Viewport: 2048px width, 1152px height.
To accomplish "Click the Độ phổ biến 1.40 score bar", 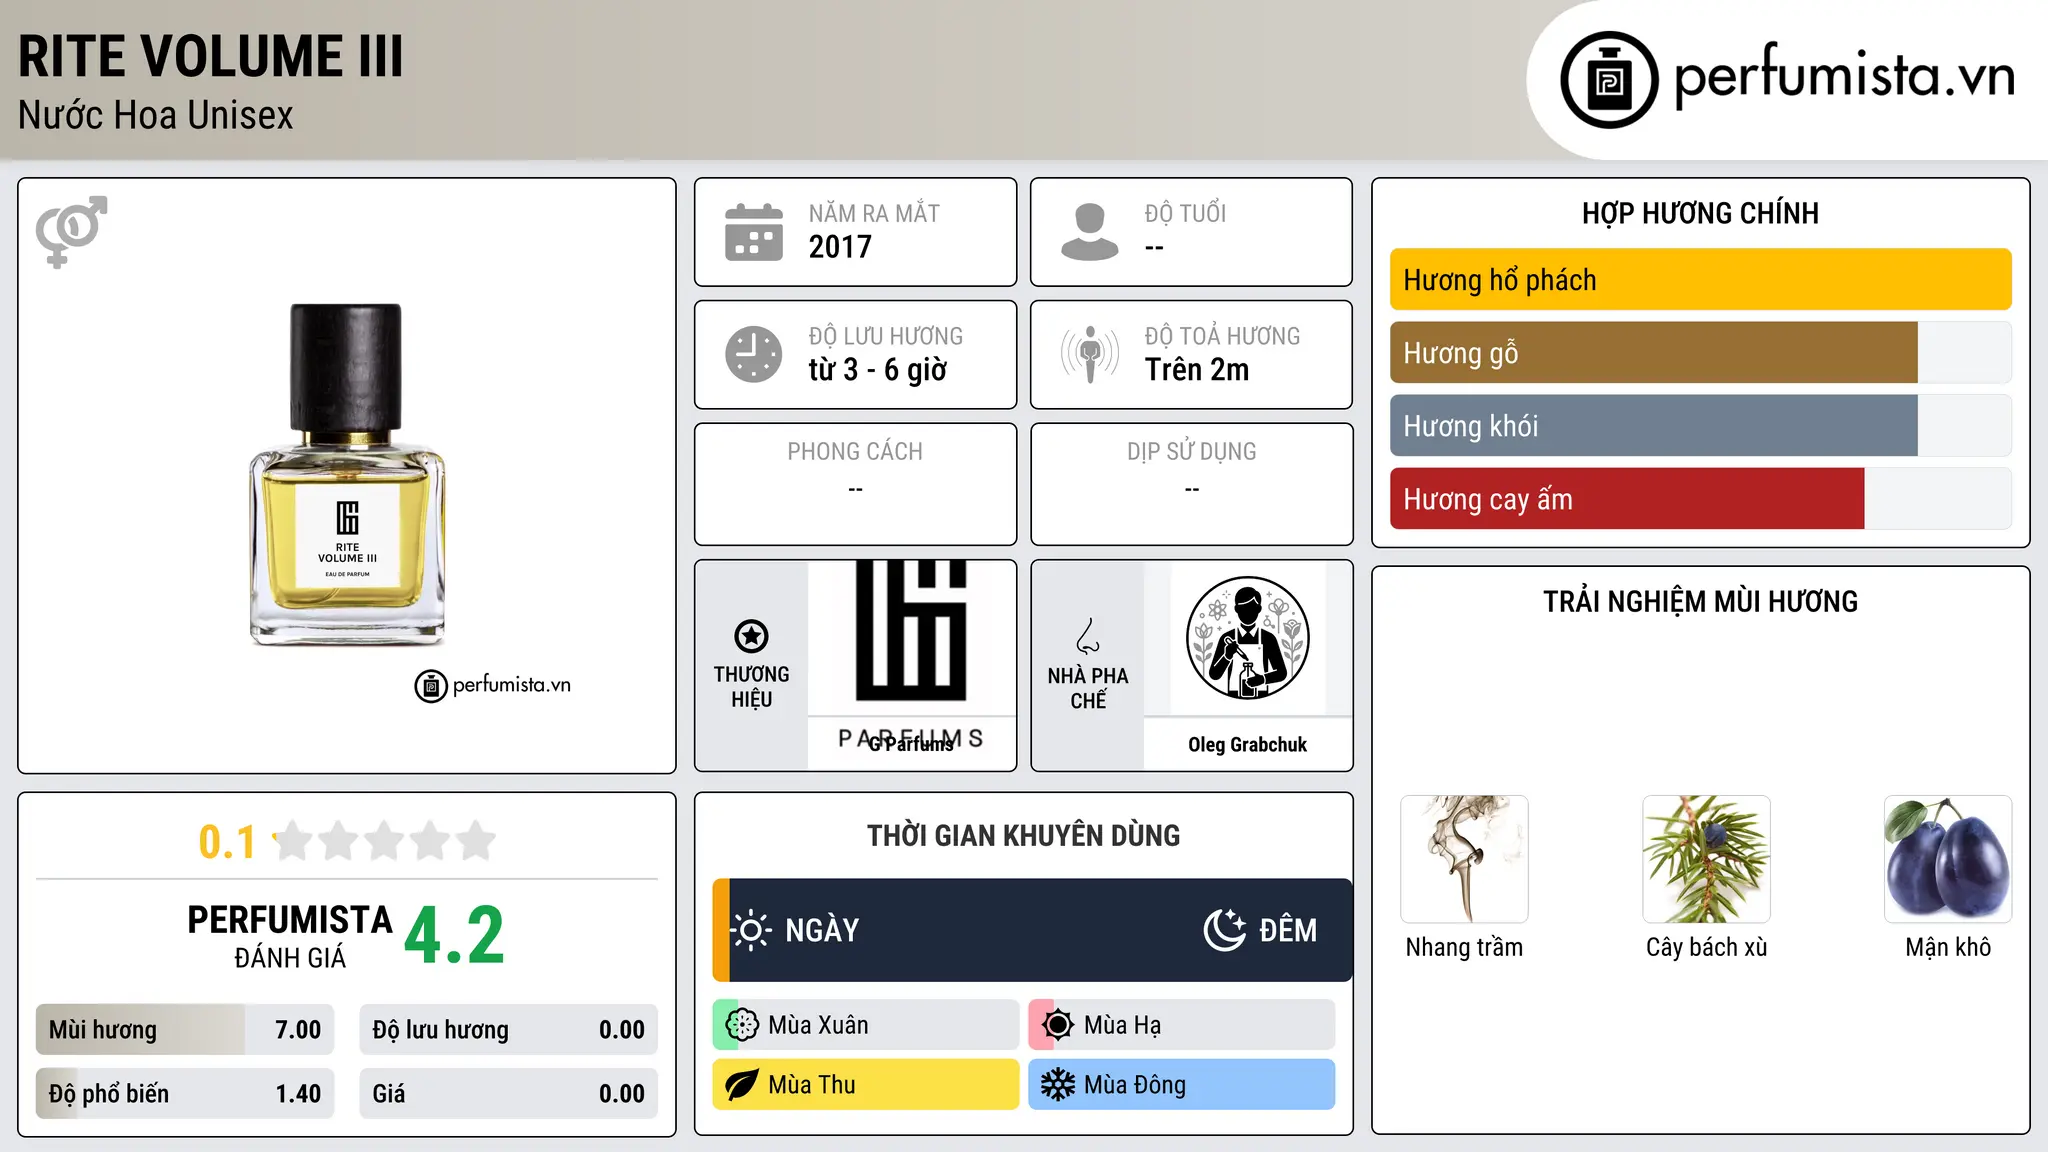I will (185, 1094).
